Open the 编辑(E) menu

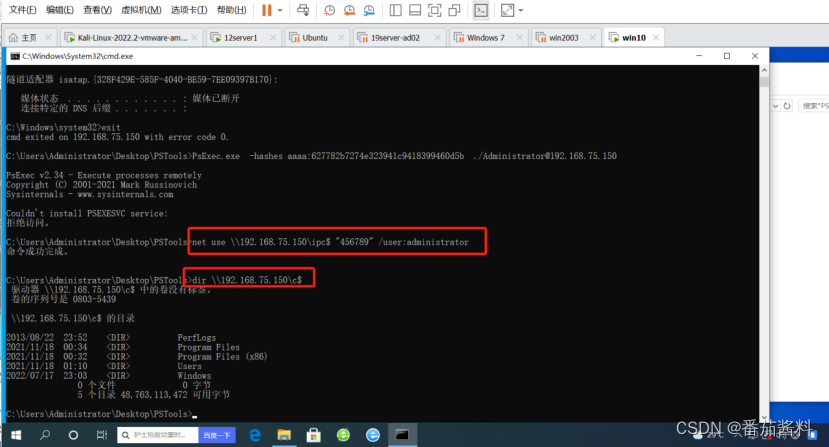coord(60,10)
